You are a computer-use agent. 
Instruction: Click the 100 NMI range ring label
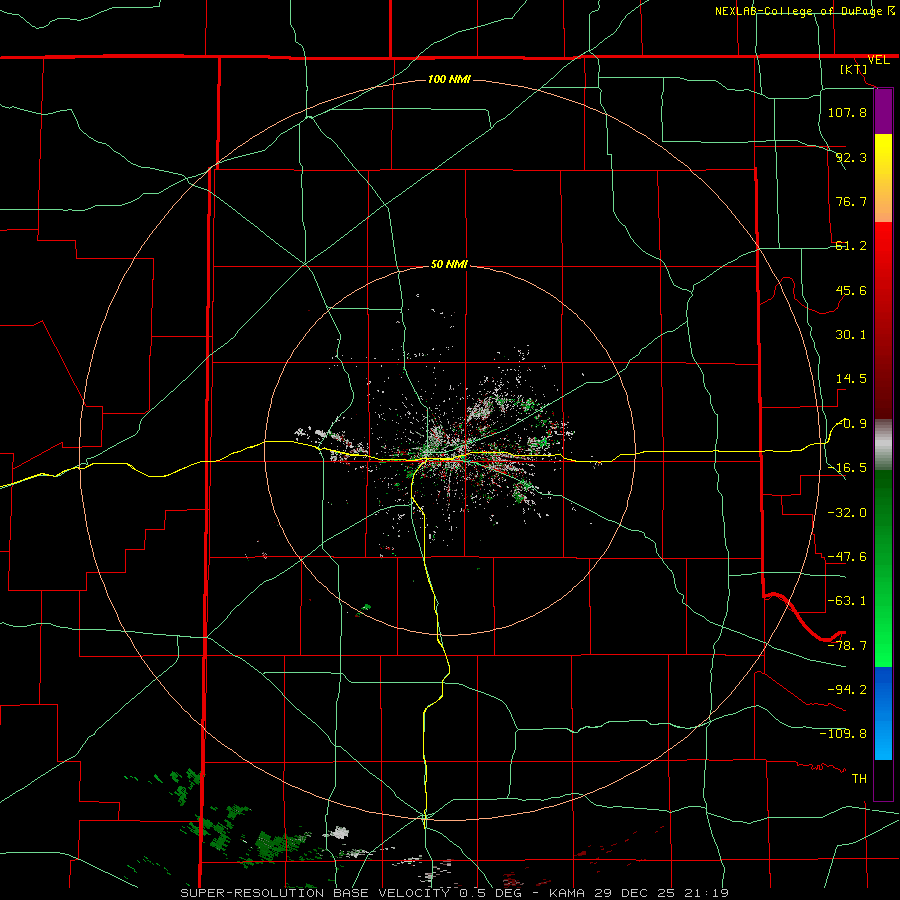449,79
